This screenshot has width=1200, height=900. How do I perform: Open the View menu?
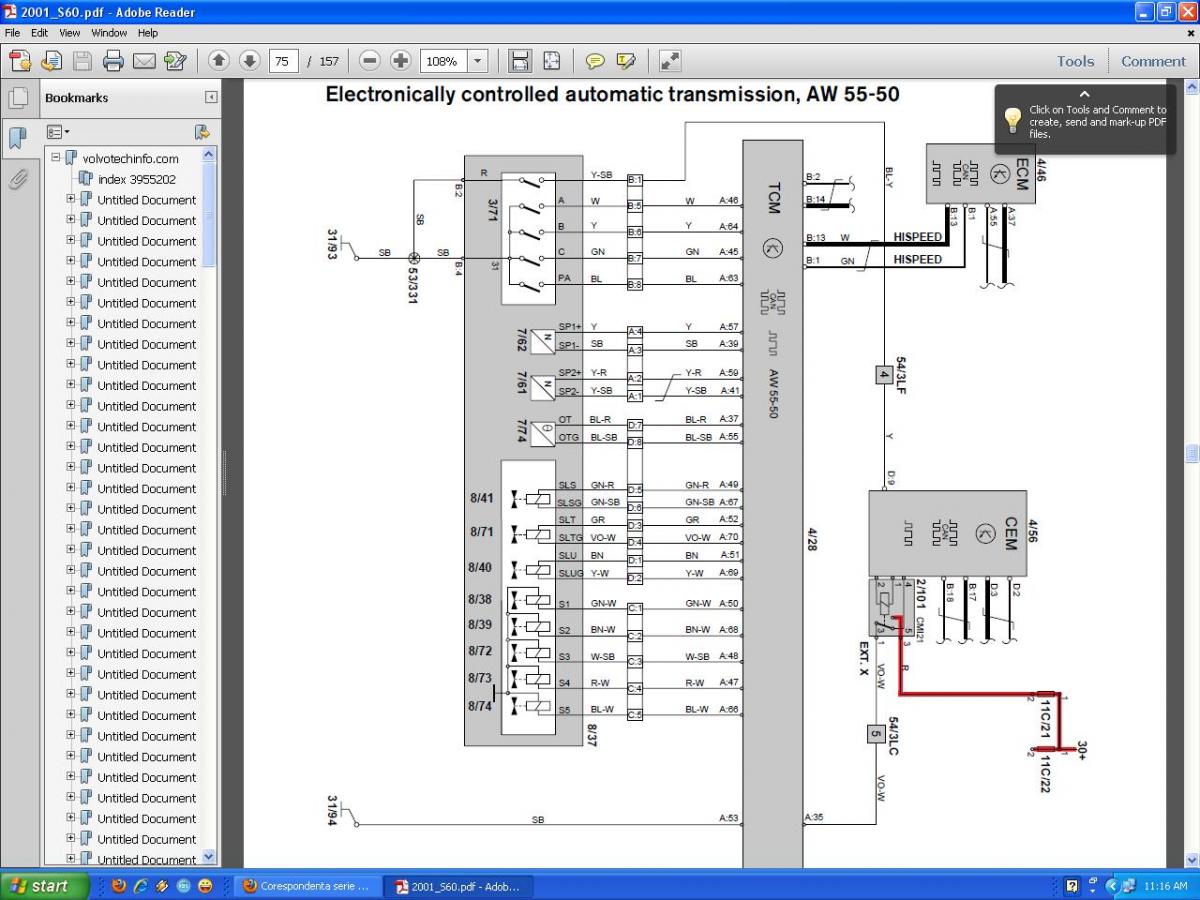point(69,33)
